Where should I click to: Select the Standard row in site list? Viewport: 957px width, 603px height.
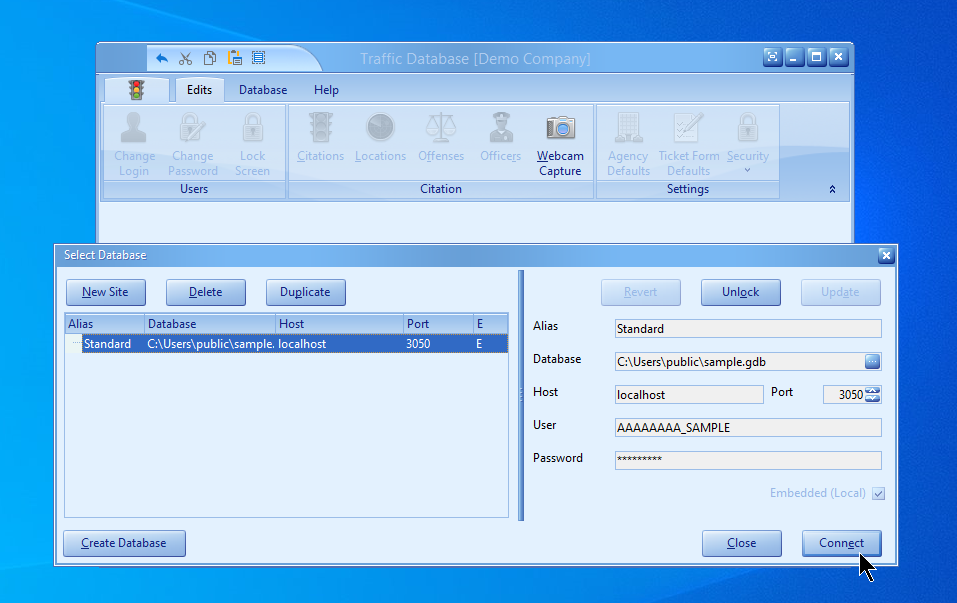(x=295, y=344)
